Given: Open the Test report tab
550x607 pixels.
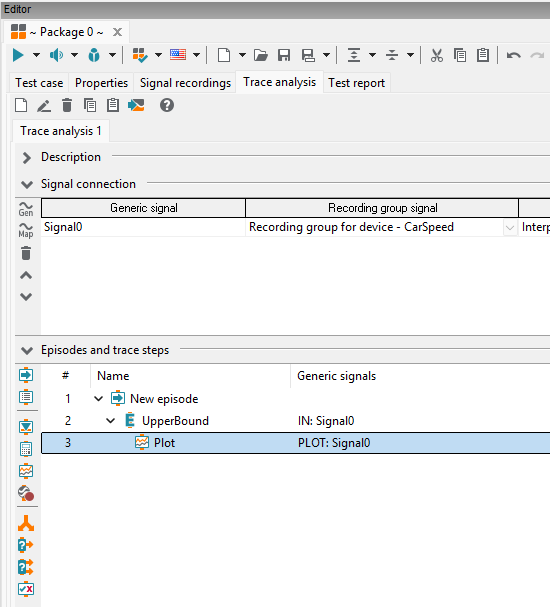Looking at the screenshot, I should coord(356,83).
